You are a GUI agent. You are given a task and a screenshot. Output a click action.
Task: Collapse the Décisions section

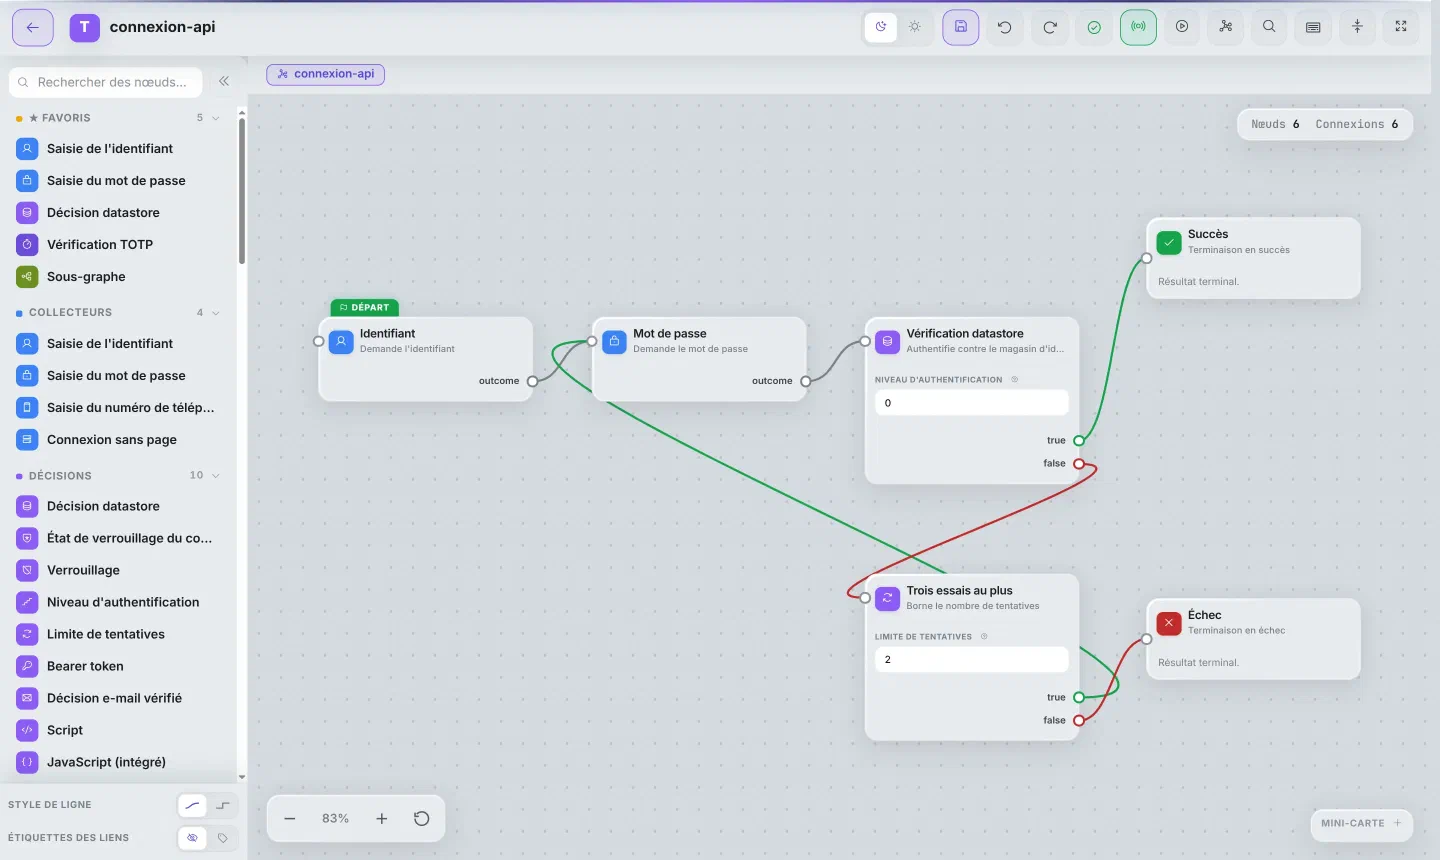(215, 476)
